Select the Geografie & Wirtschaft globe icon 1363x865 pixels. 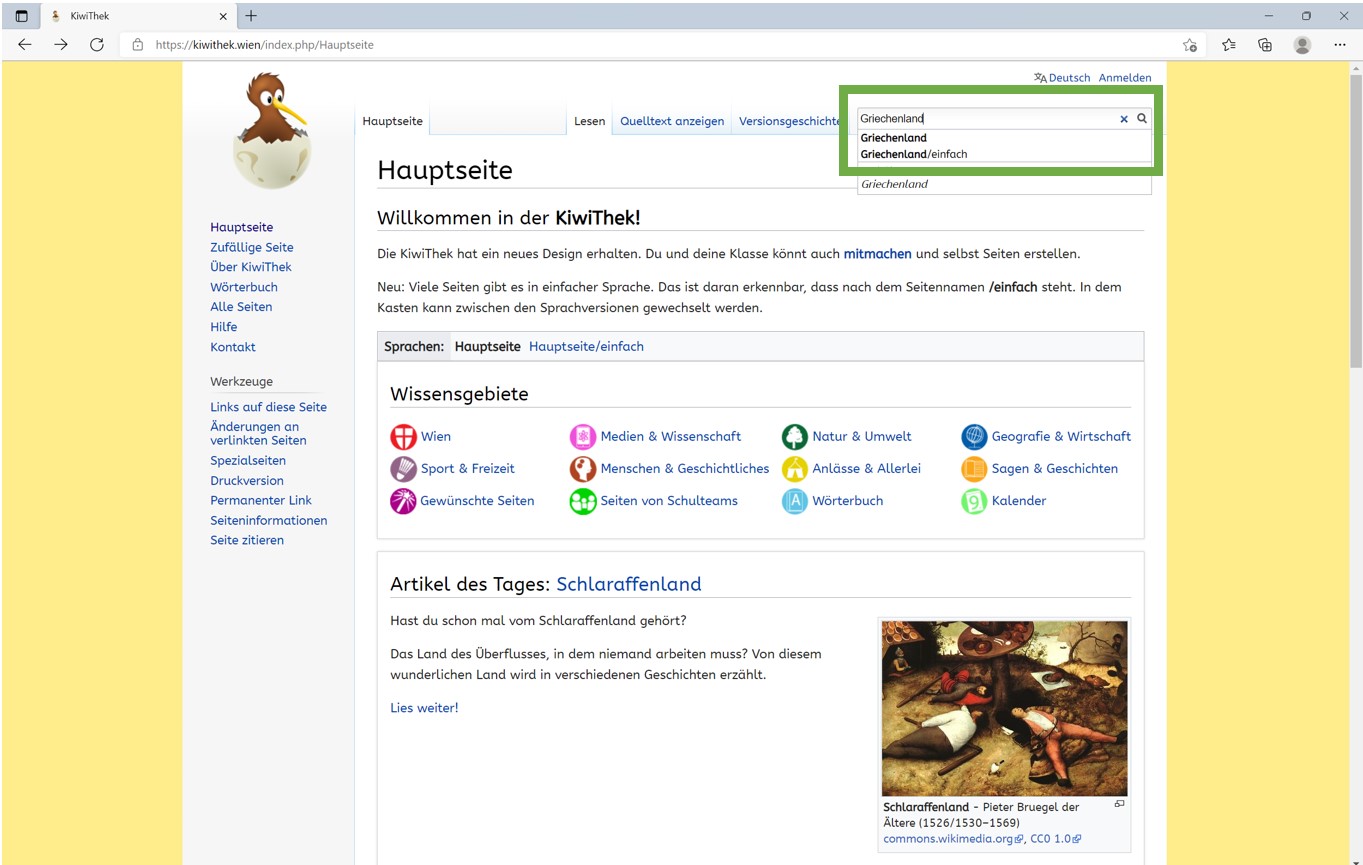tap(973, 436)
